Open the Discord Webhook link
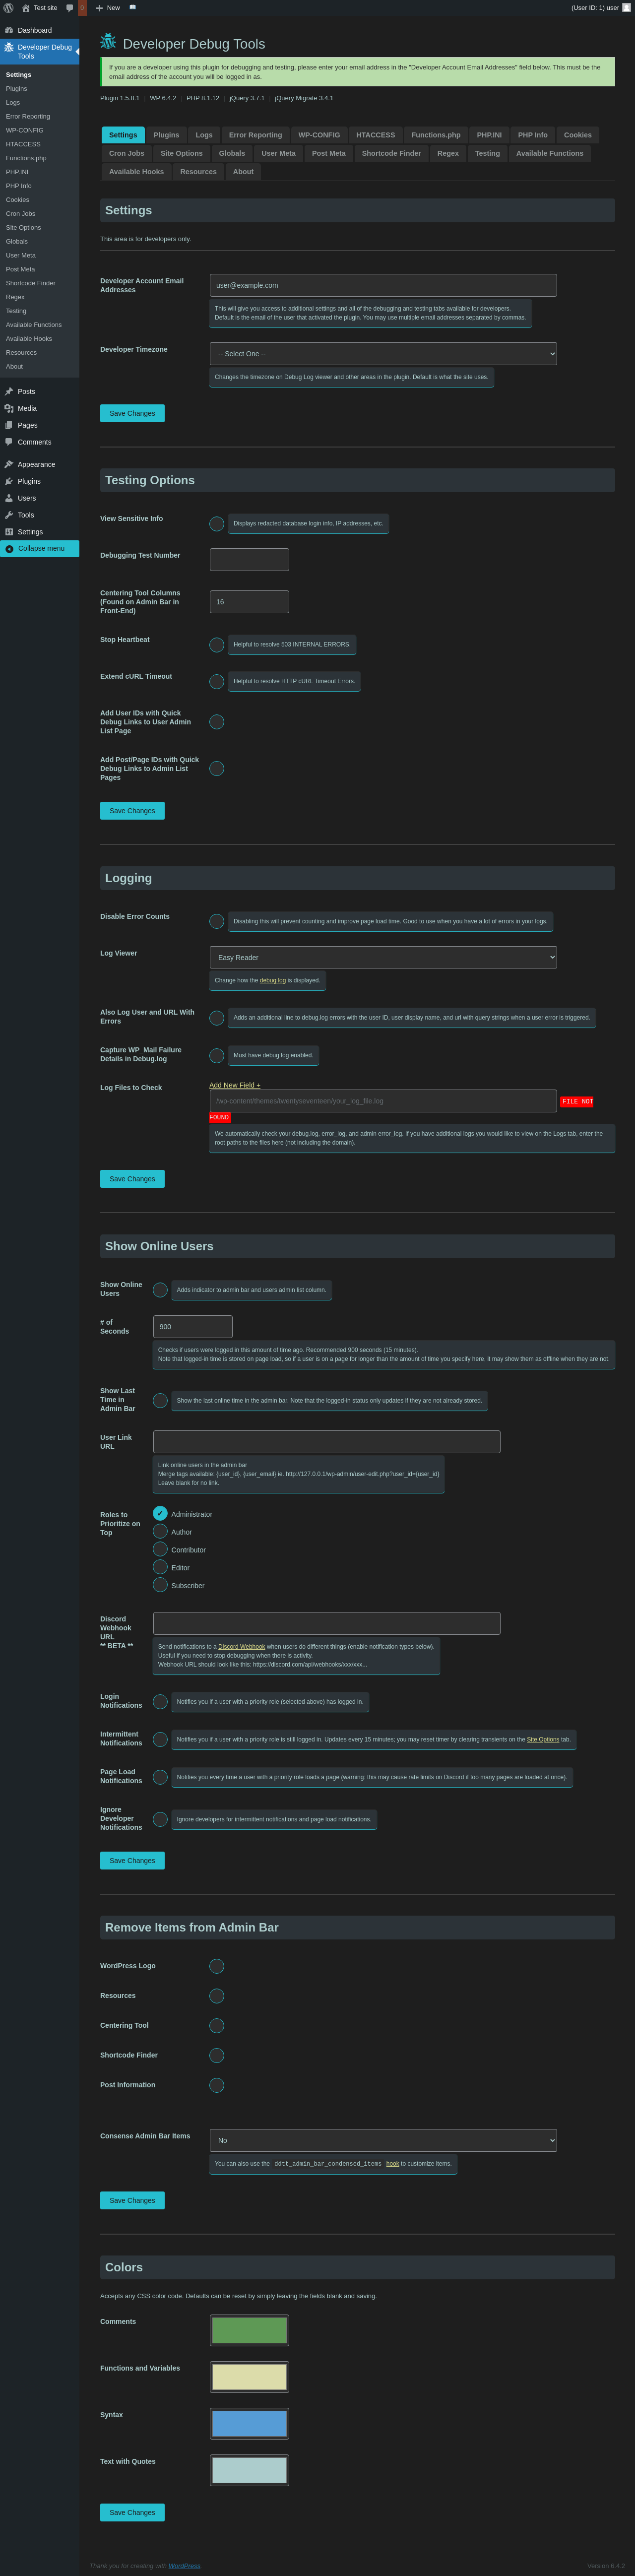Viewport: 635px width, 2576px height. tap(241, 1647)
